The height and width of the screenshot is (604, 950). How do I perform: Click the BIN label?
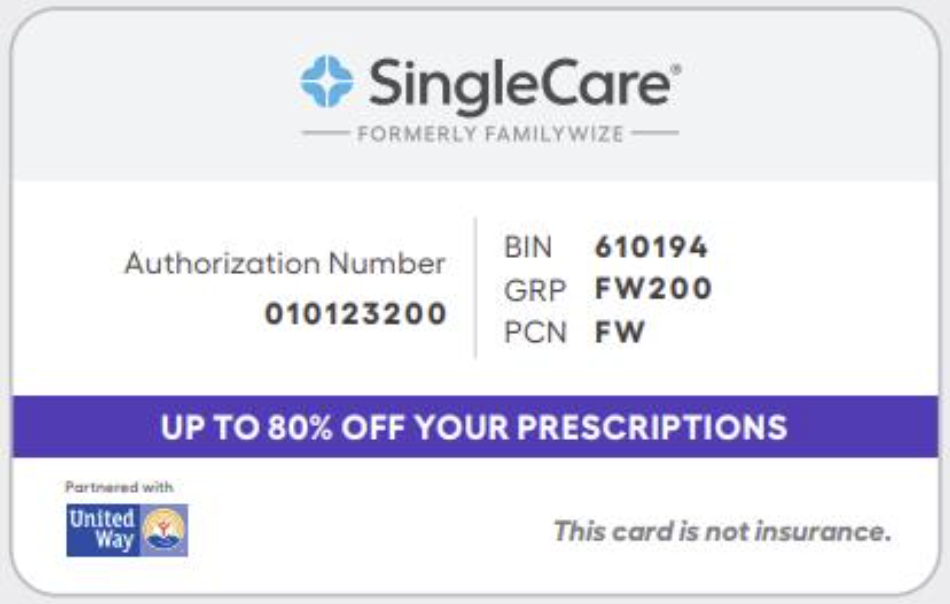point(531,246)
